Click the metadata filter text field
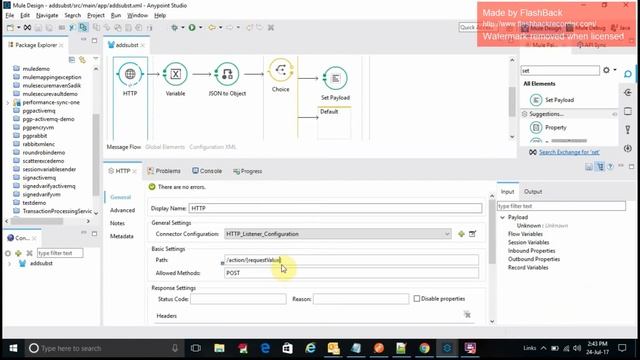The width and height of the screenshot is (640, 360). (561, 206)
